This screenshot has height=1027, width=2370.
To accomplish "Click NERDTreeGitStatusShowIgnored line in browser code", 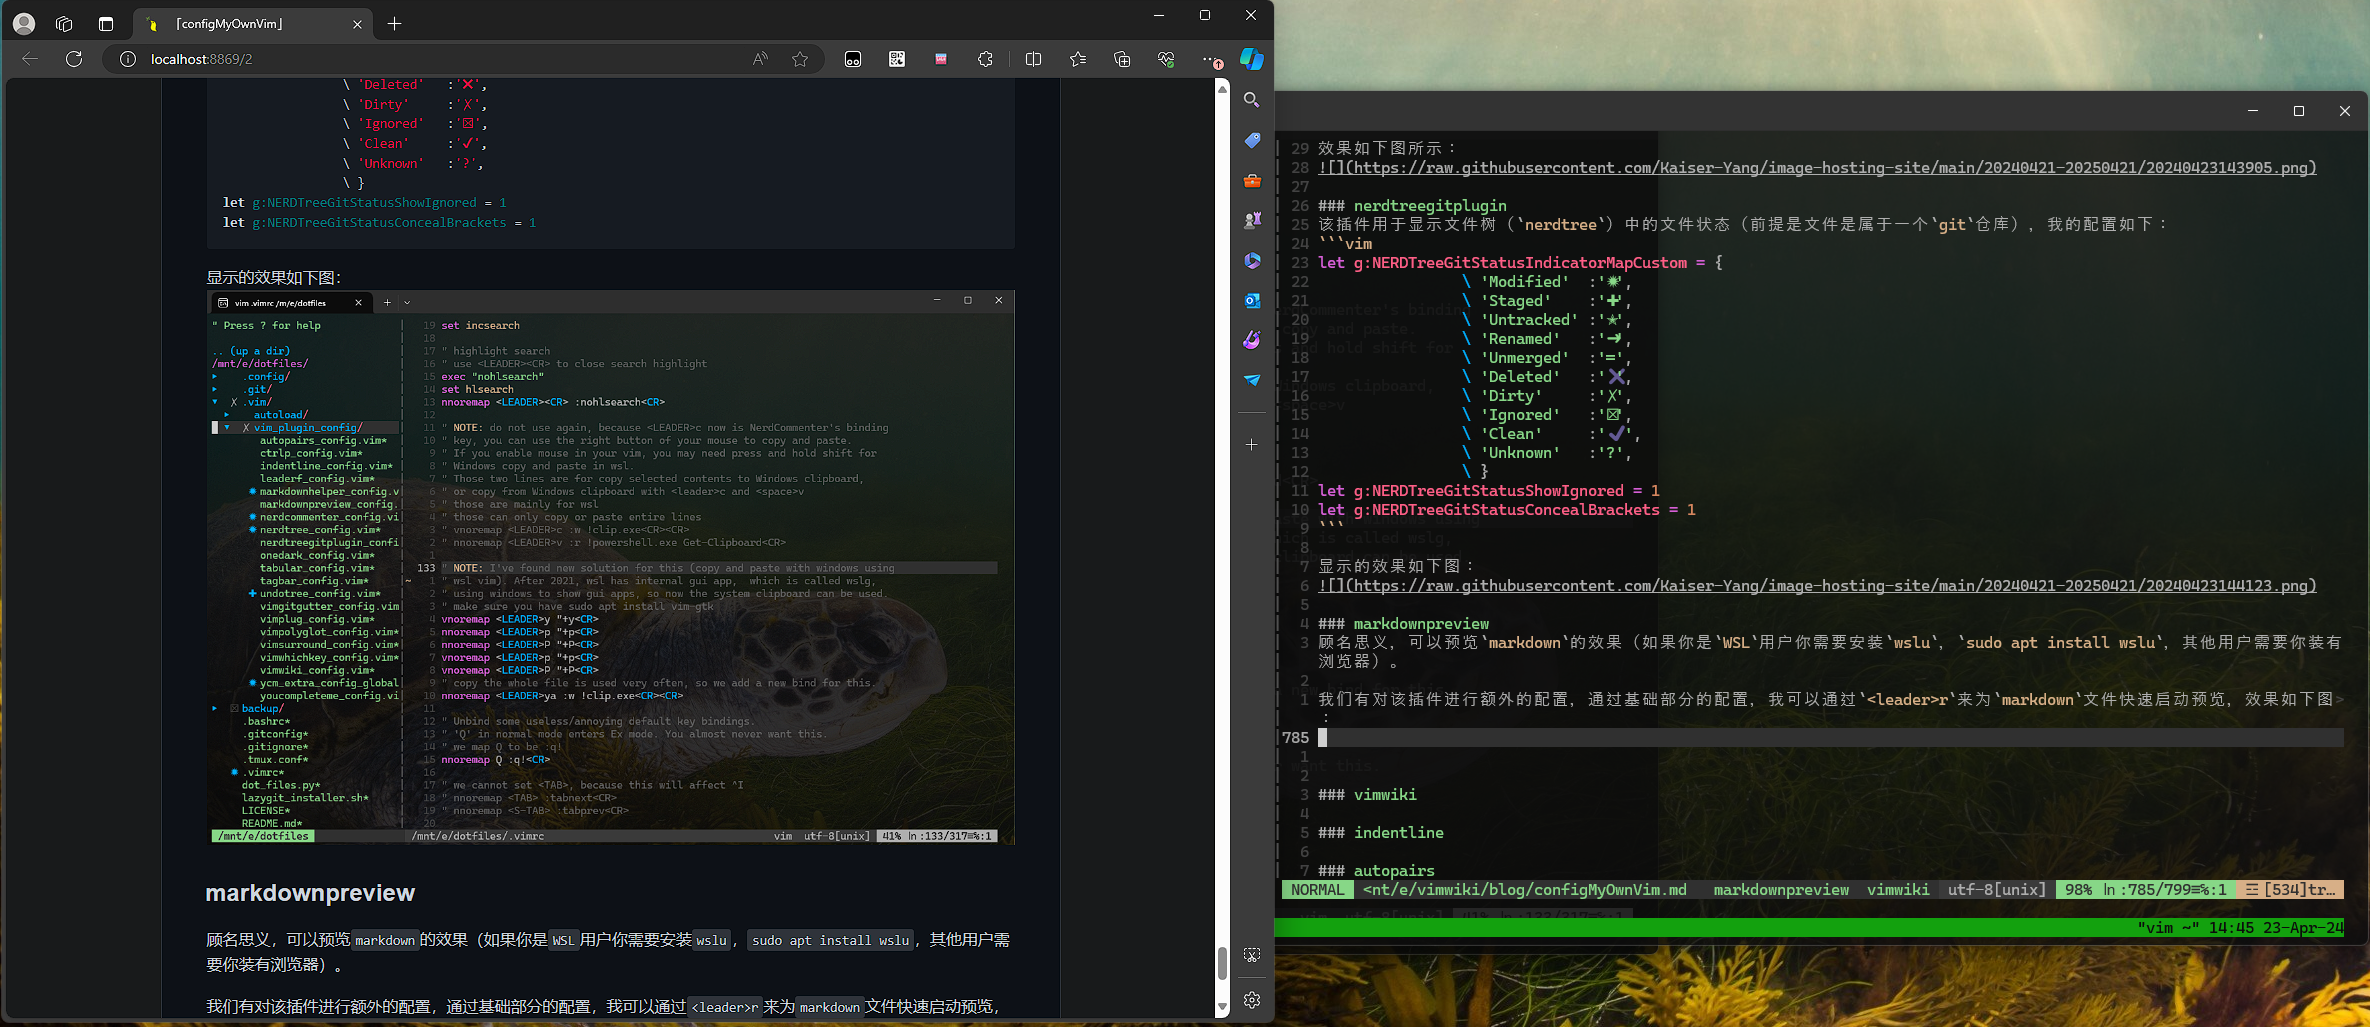I will pyautogui.click(x=365, y=203).
